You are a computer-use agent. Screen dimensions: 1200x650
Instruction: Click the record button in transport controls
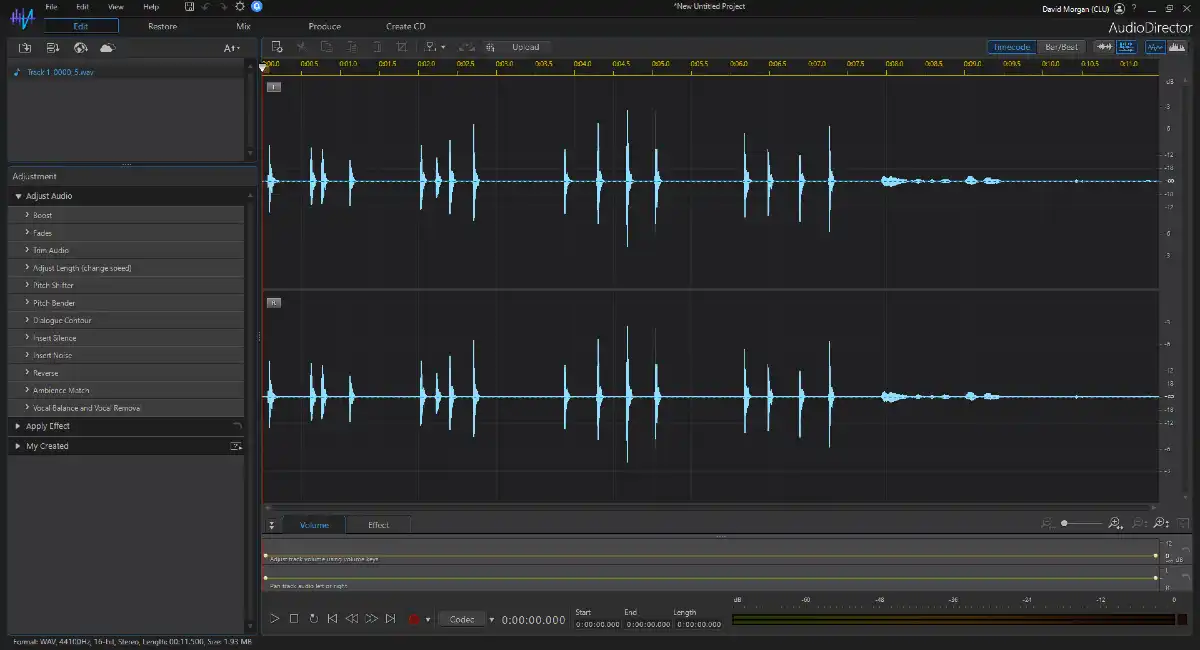[x=413, y=618]
